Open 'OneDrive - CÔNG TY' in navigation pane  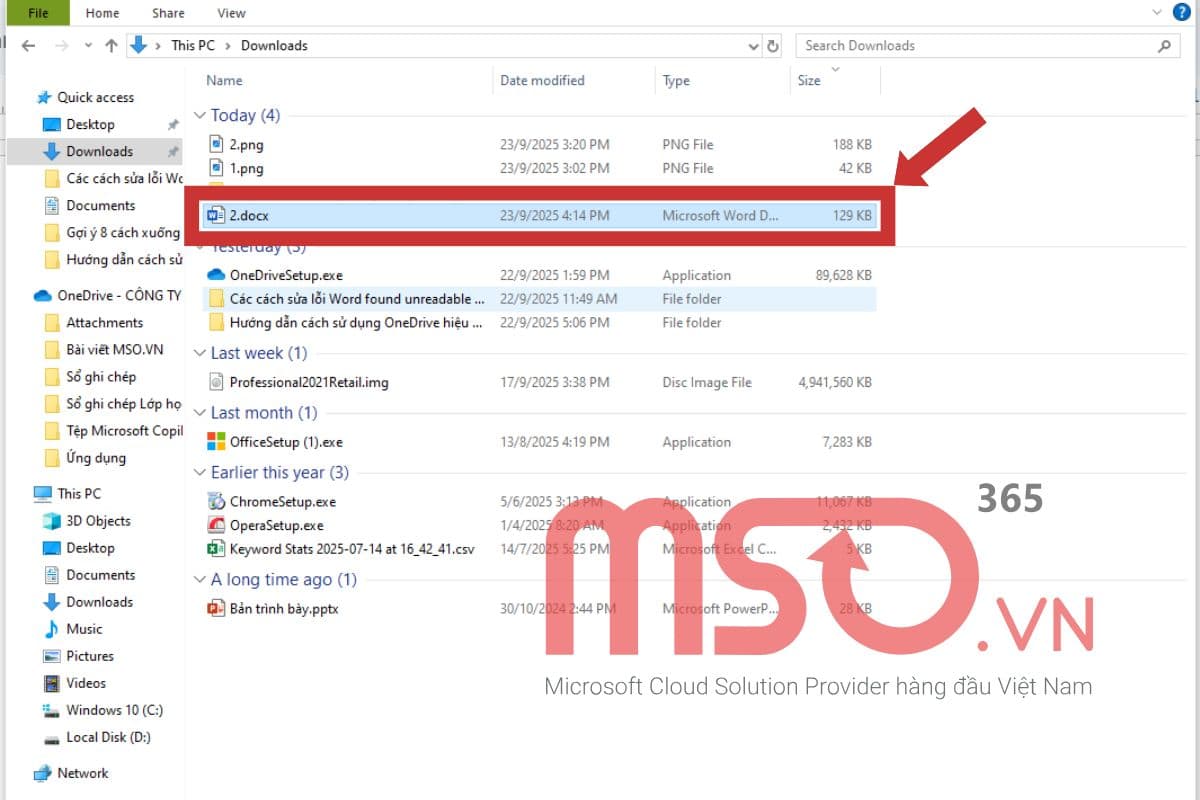(x=119, y=295)
